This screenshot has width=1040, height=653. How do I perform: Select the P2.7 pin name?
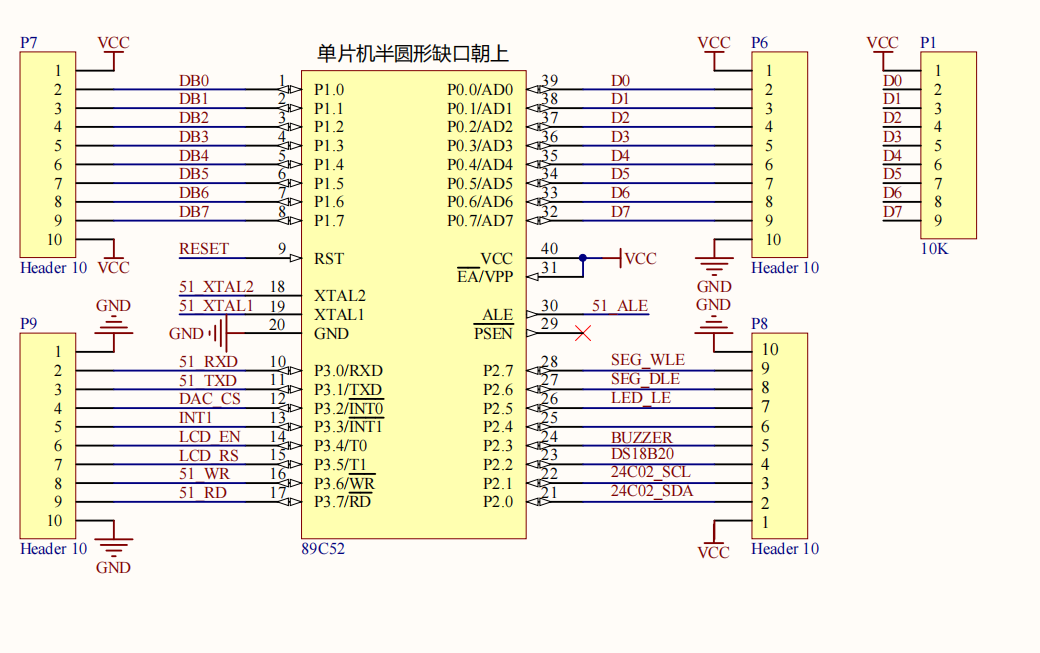click(498, 371)
